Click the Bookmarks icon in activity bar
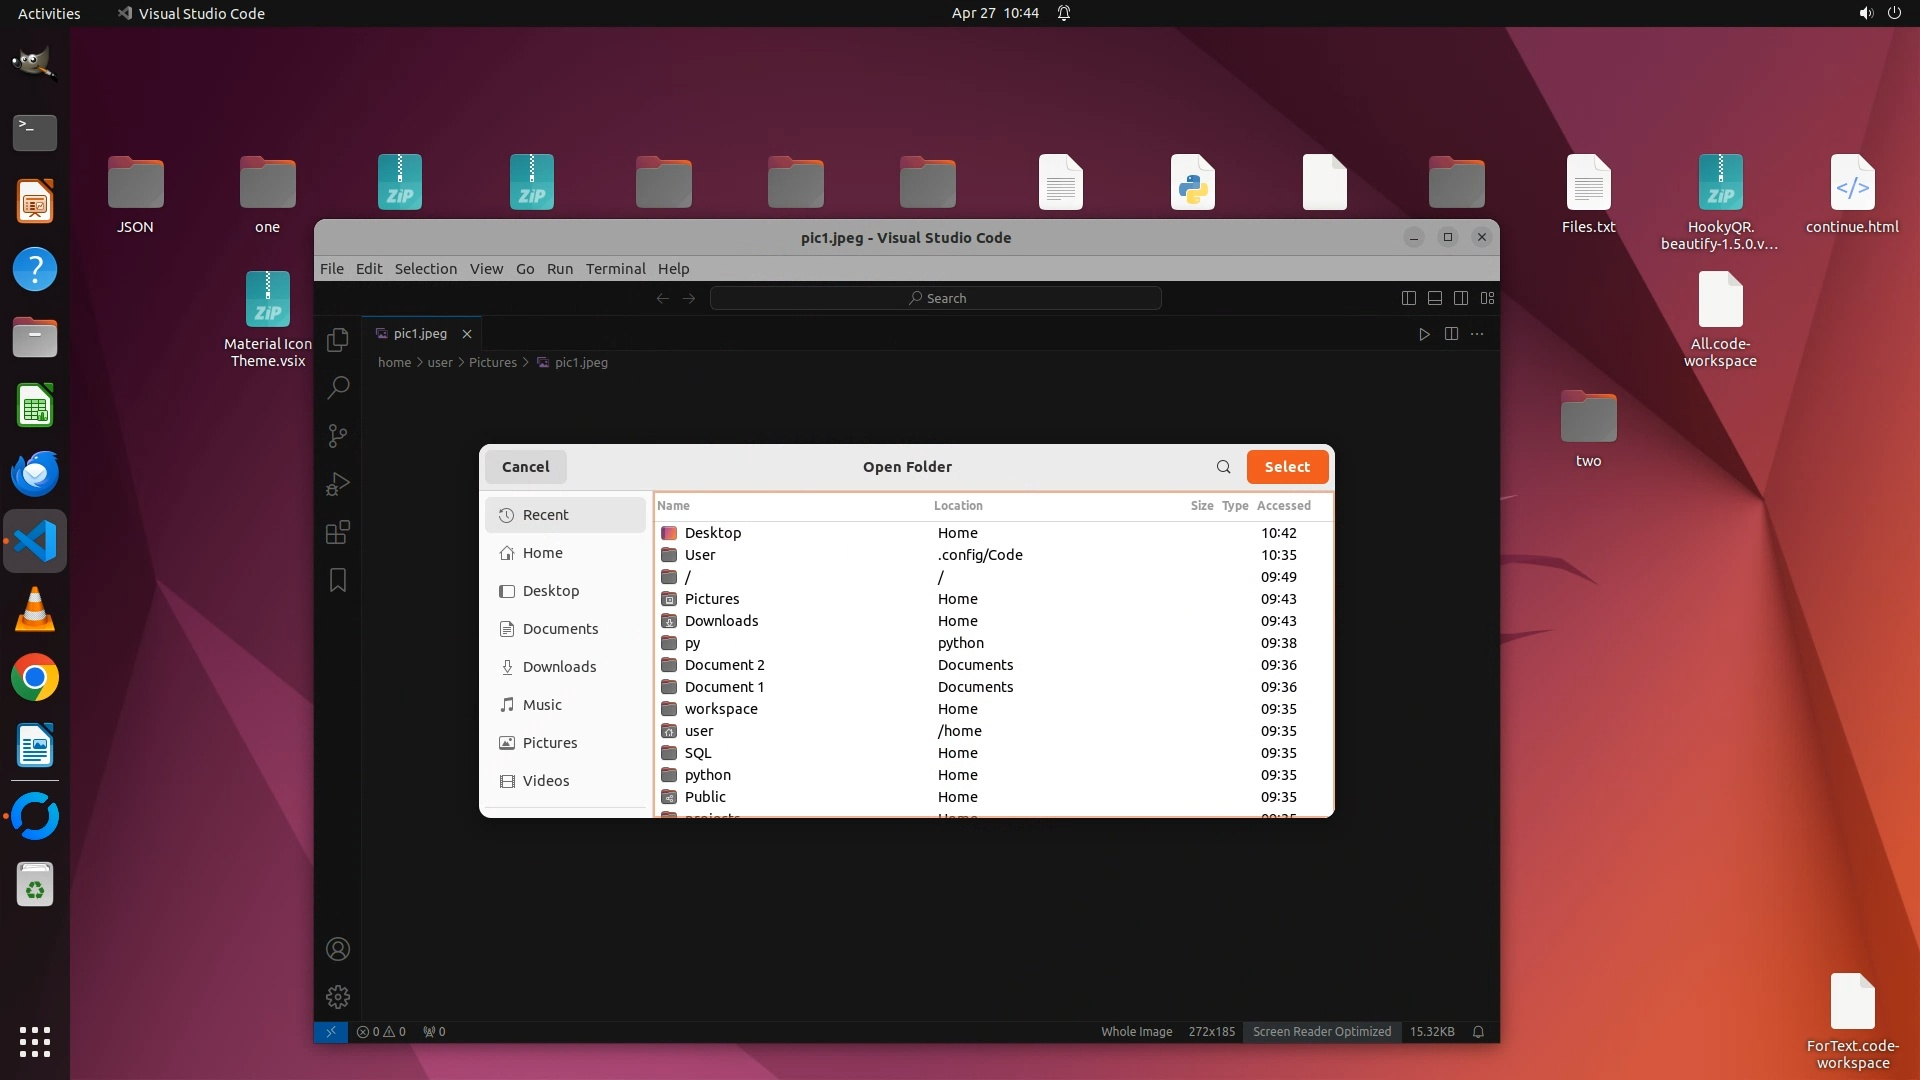 [338, 580]
